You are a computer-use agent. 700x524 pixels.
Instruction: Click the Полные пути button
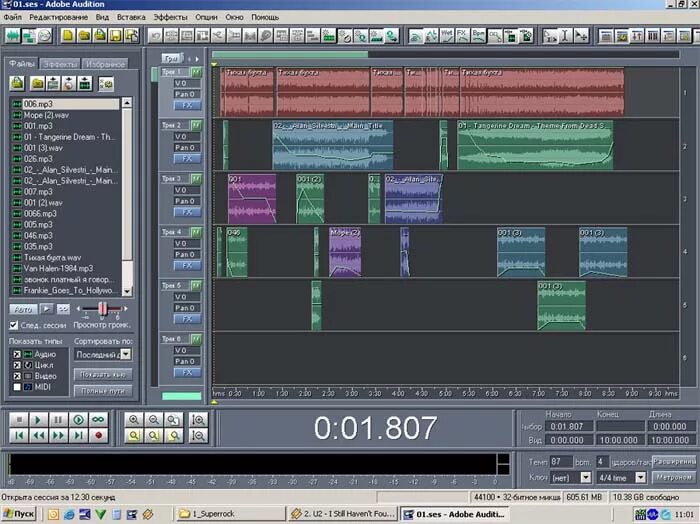103,391
